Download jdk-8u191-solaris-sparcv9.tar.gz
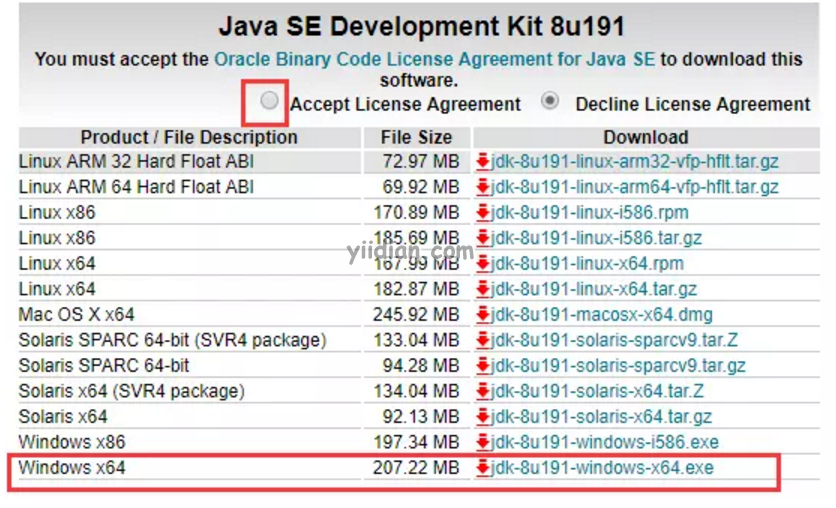 [618, 365]
